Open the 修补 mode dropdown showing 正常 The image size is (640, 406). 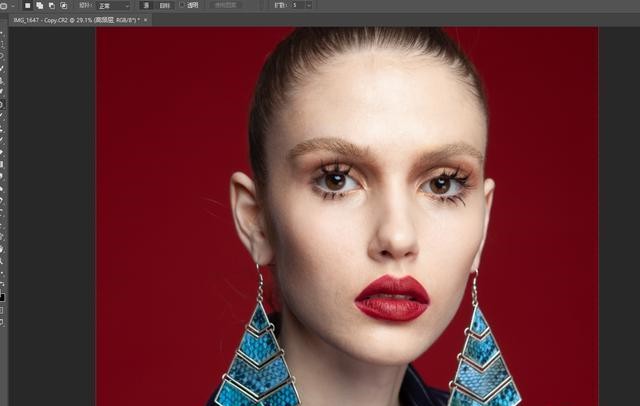click(x=113, y=6)
